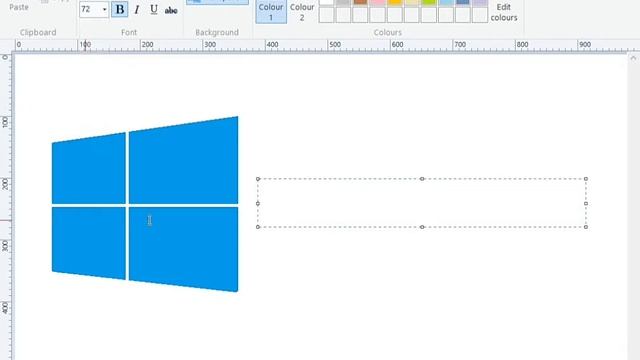
Task: Pick the pink colour swatch
Action: [378, 2]
